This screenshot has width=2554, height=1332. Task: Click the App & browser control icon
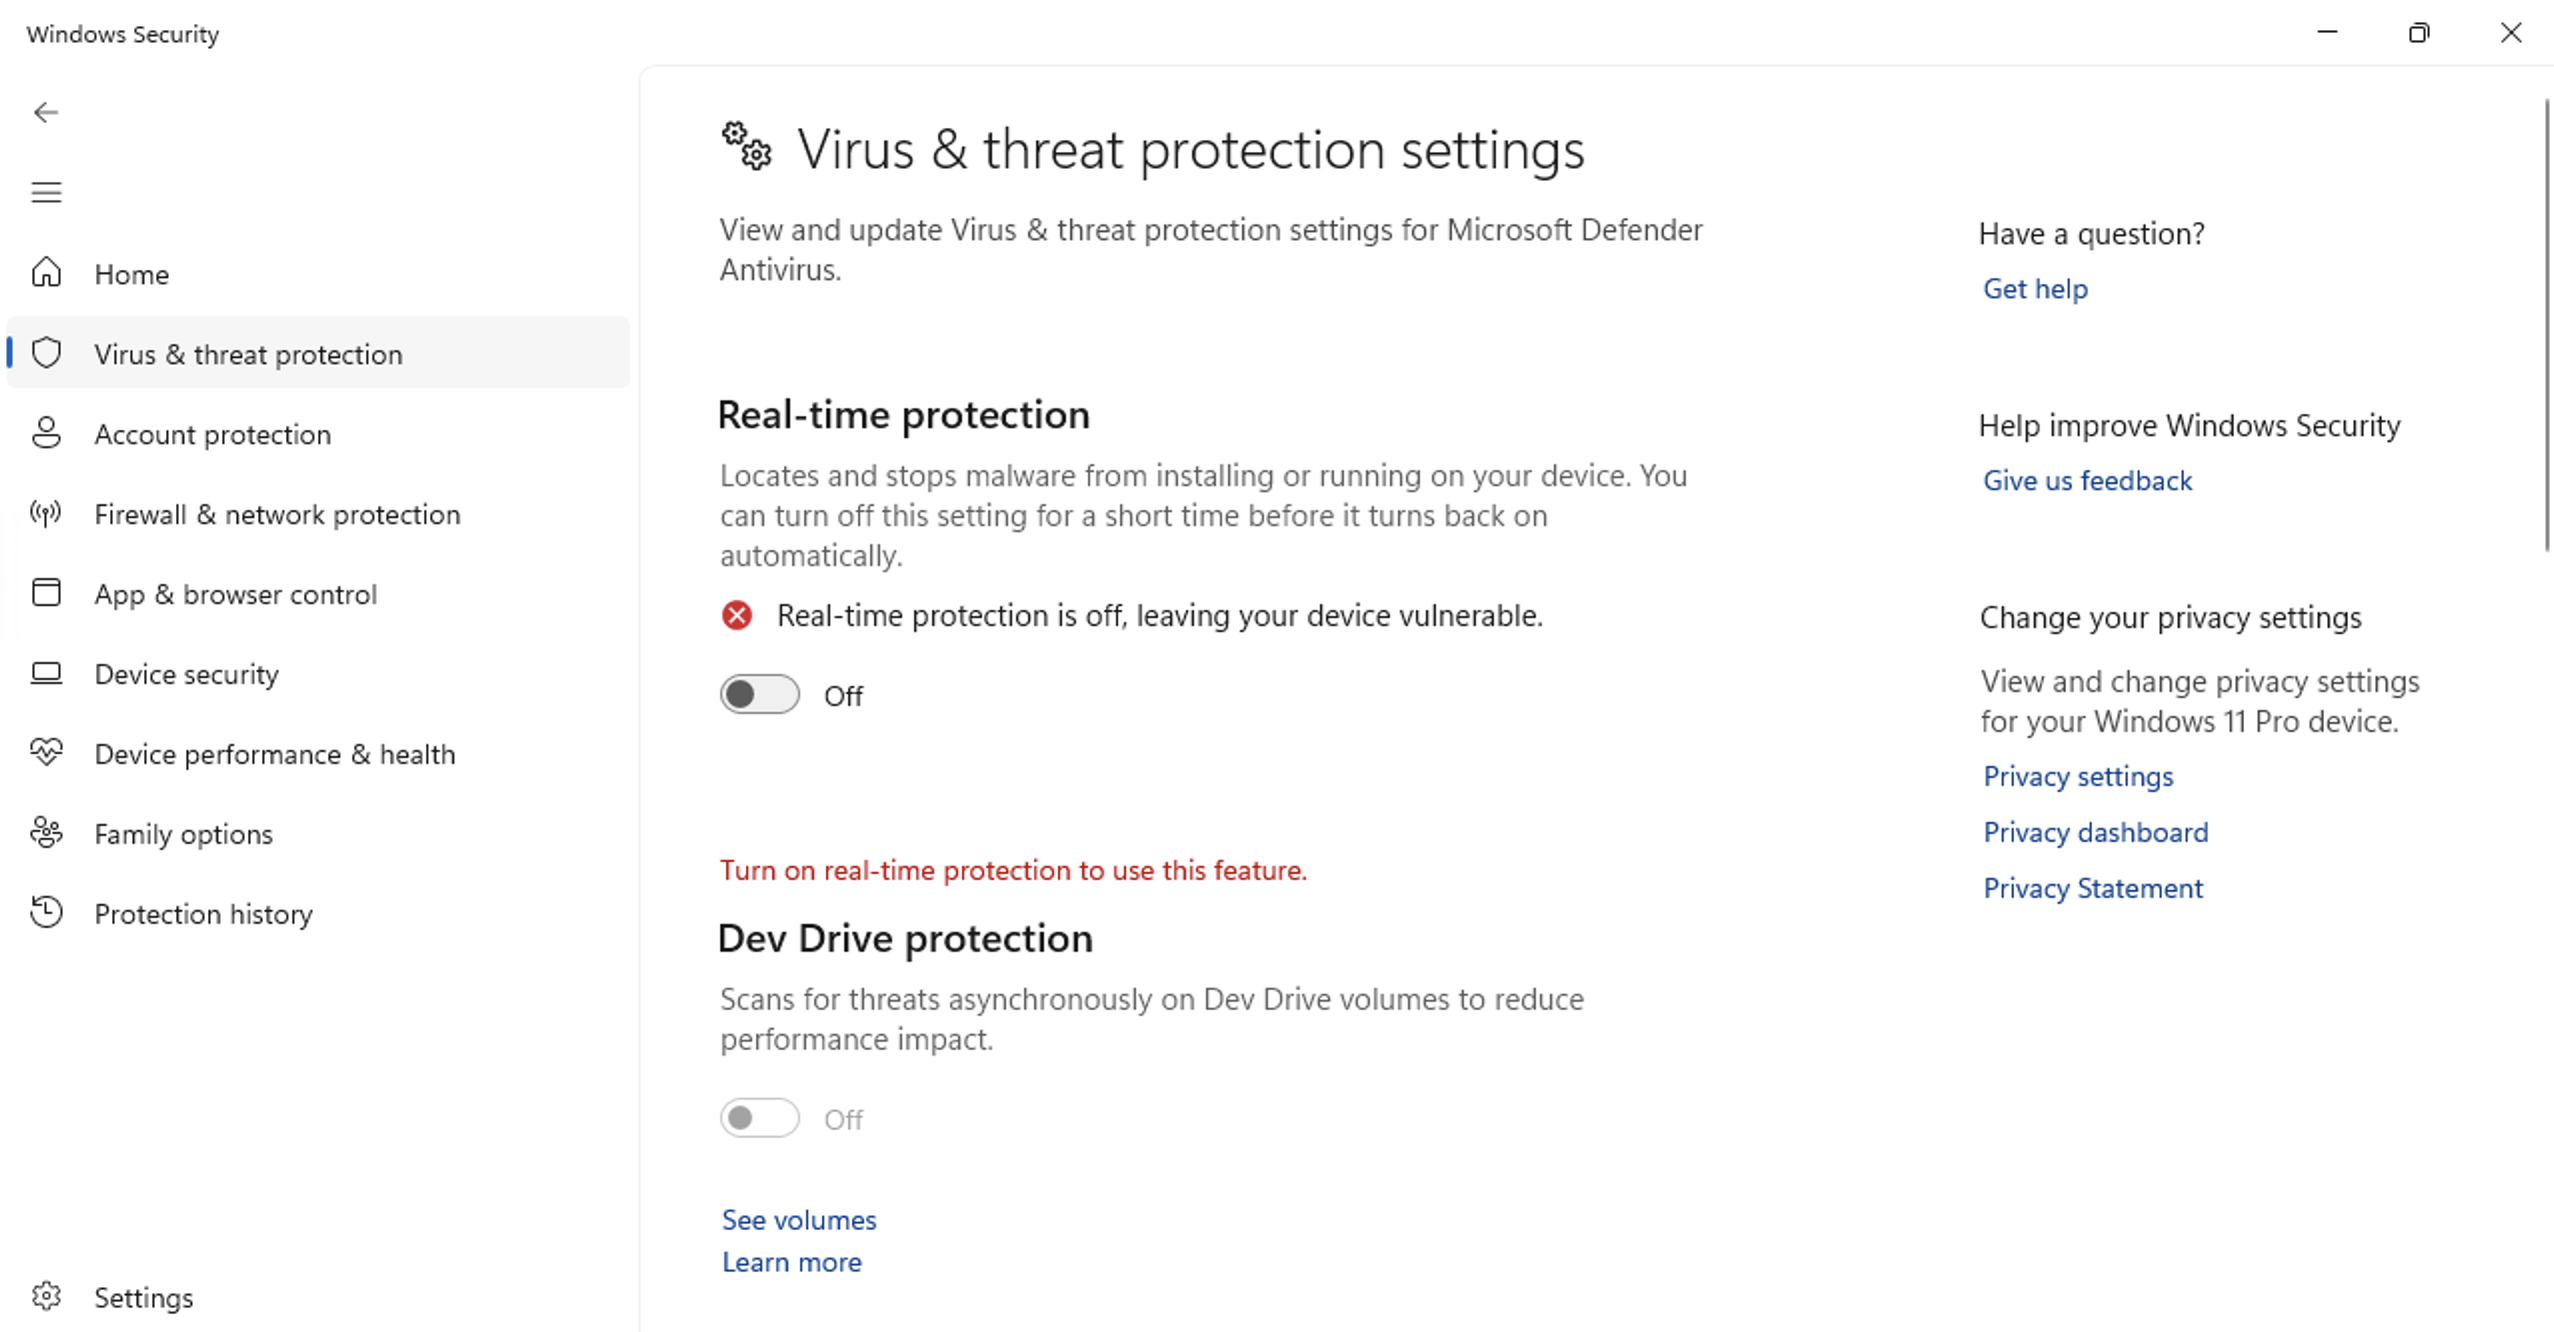click(46, 593)
